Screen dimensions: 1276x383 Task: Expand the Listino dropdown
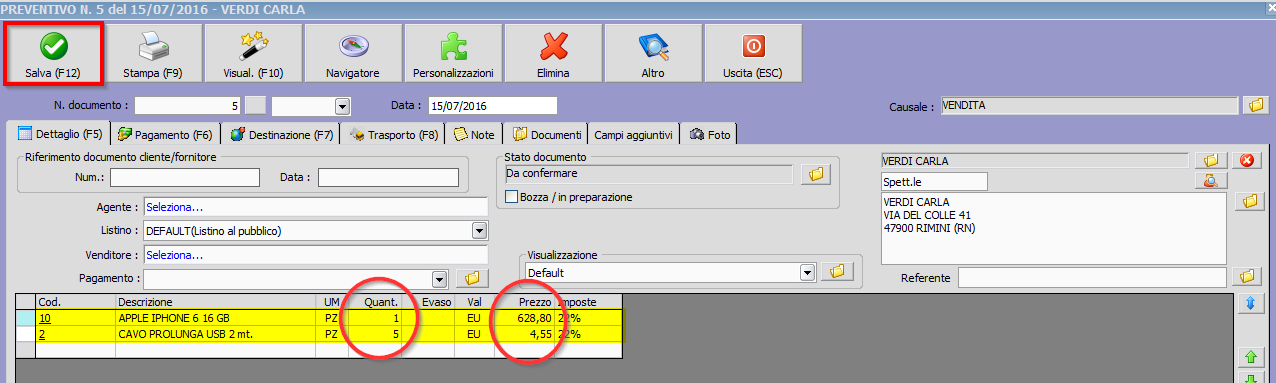(478, 231)
